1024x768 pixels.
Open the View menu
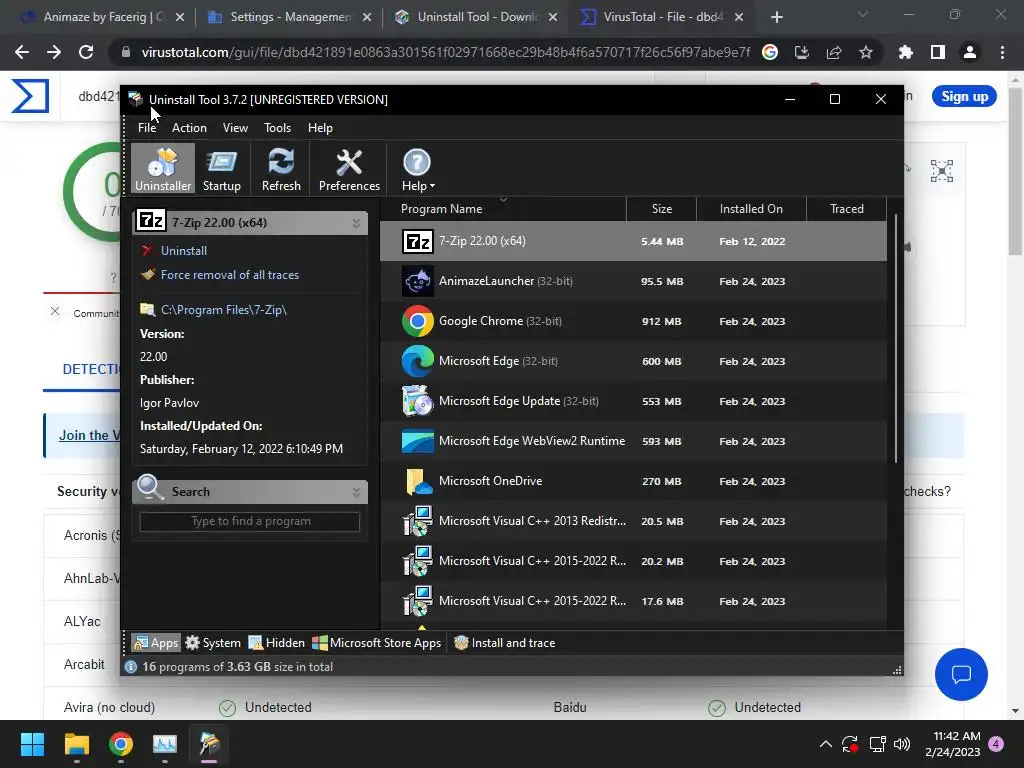tap(235, 128)
